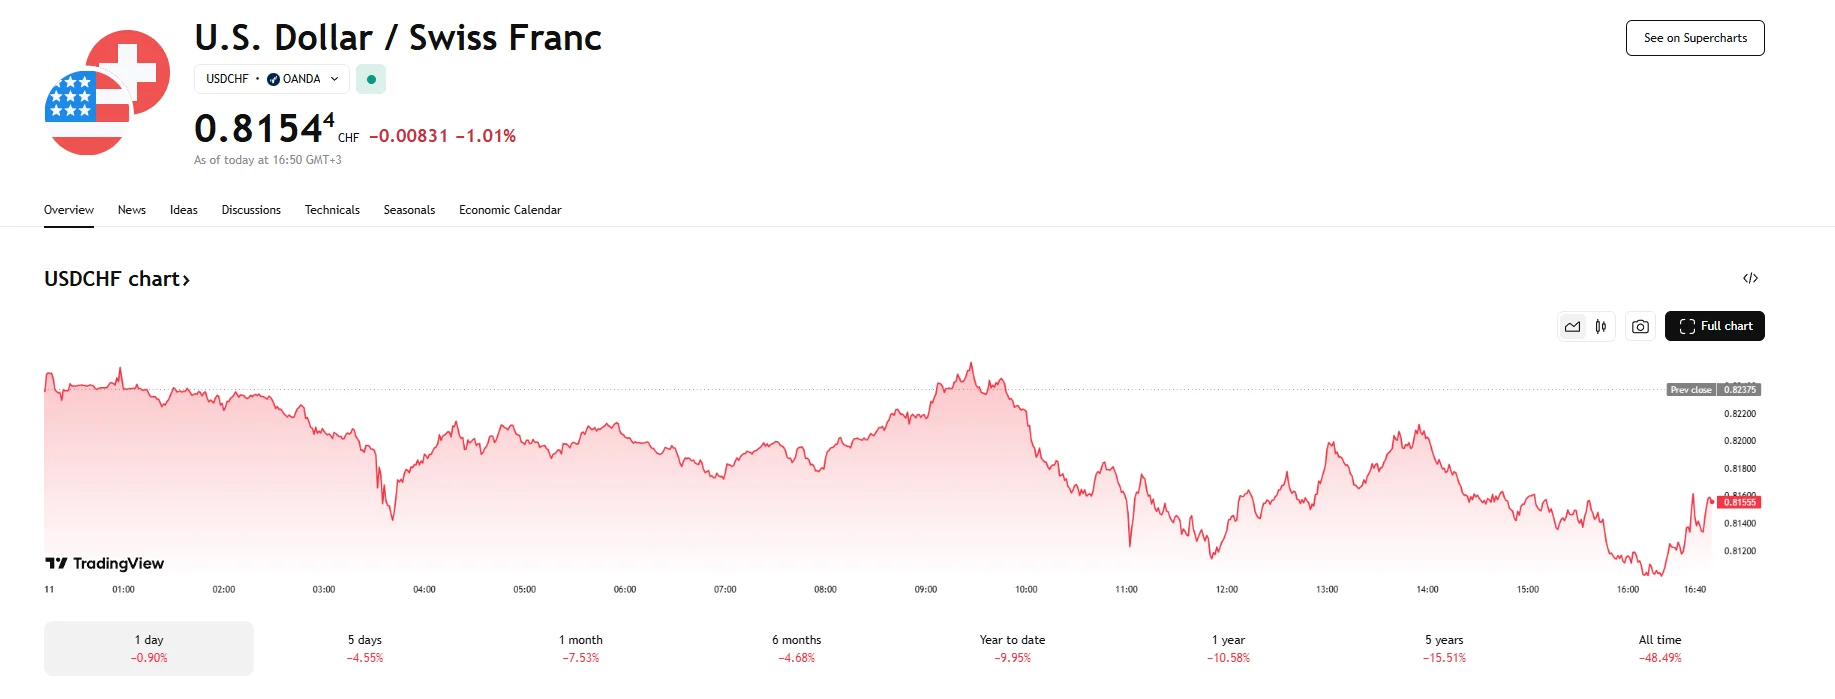Click the embed code icon

pos(1750,278)
